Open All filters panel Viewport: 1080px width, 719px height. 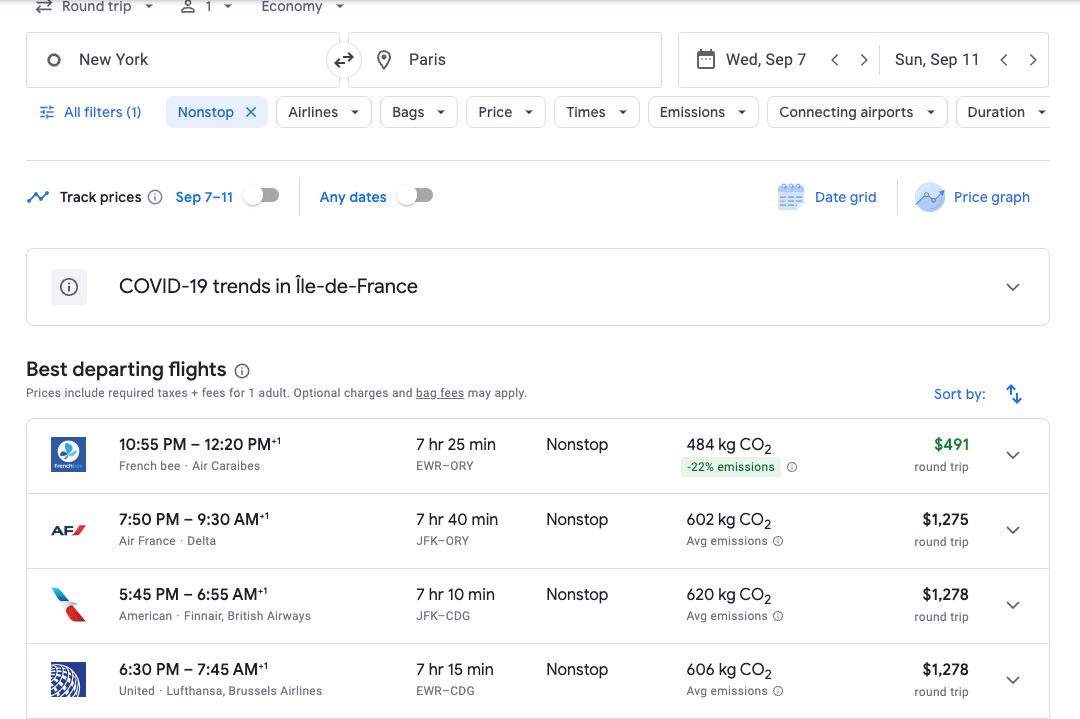pyautogui.click(x=90, y=112)
